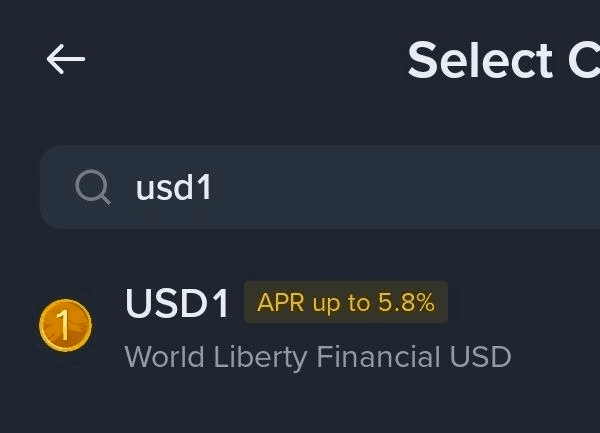Click the 'Select C' page heading
Image resolution: width=600 pixels, height=433 pixels.
click(x=502, y=61)
